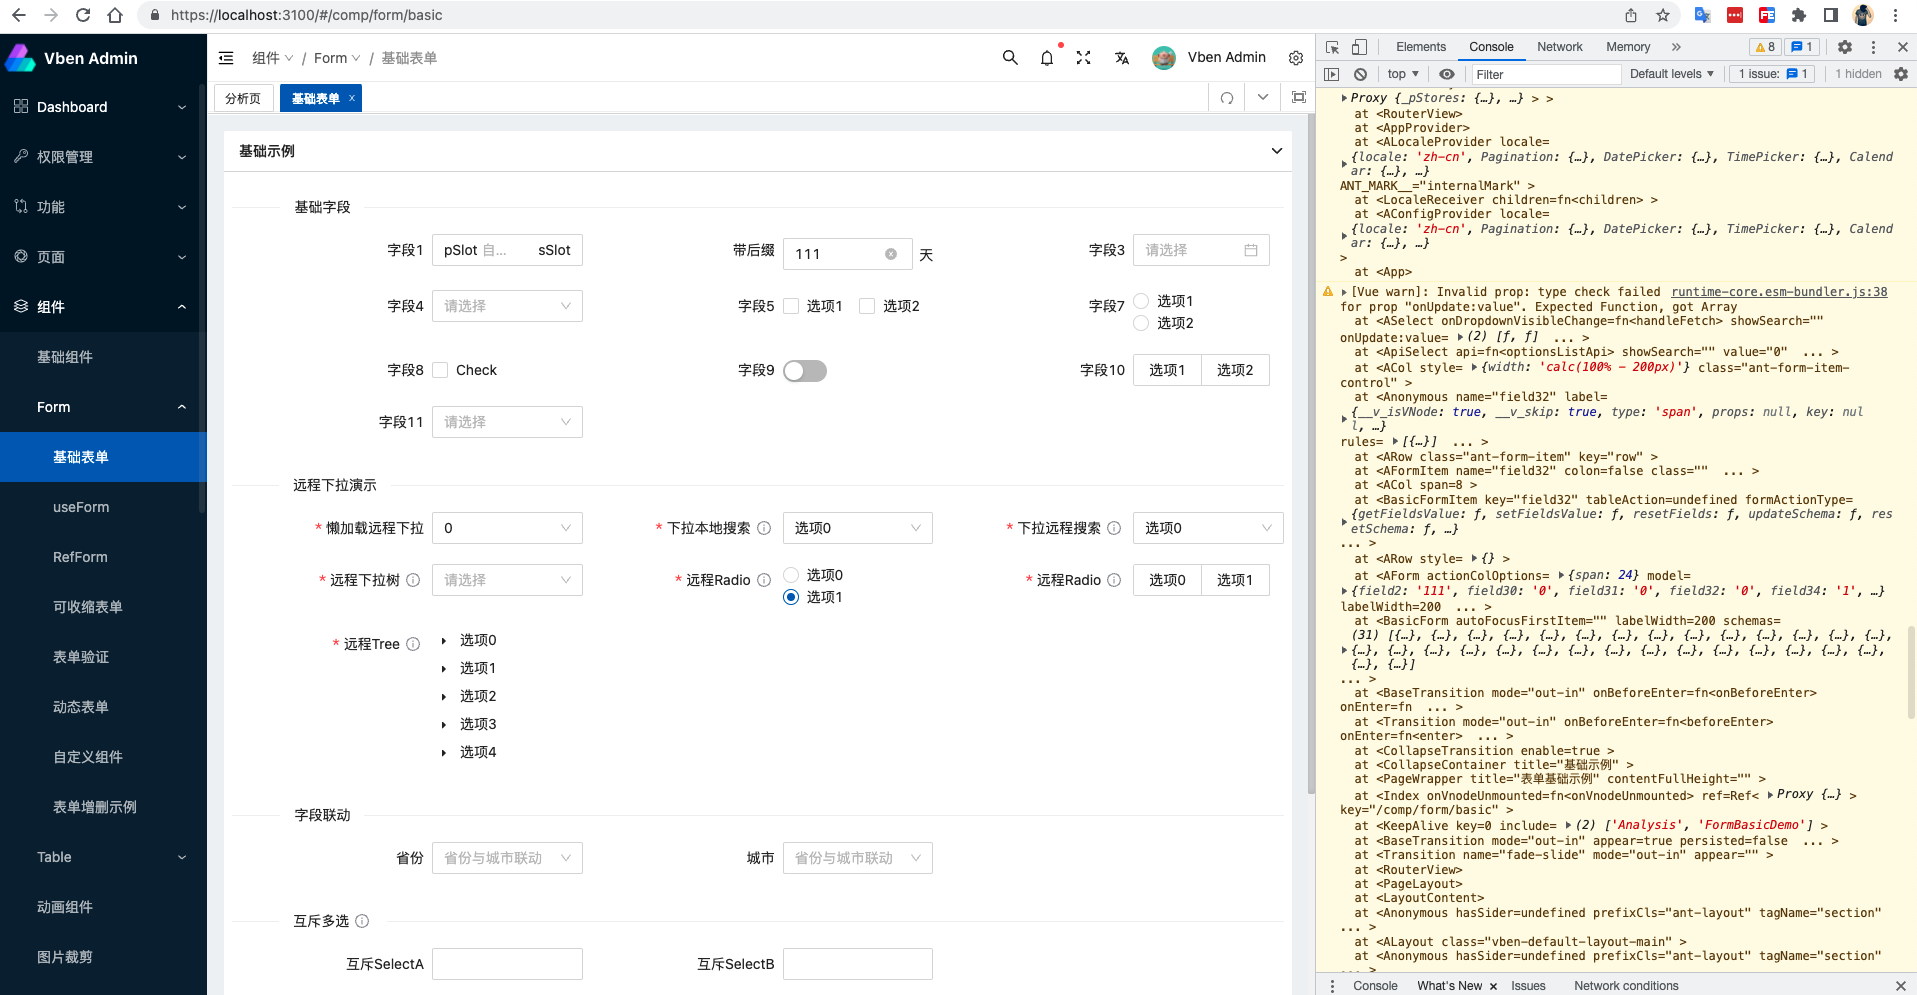The width and height of the screenshot is (1917, 995).
Task: Select 选项2 radio in 字段7
Action: pyautogui.click(x=1141, y=323)
